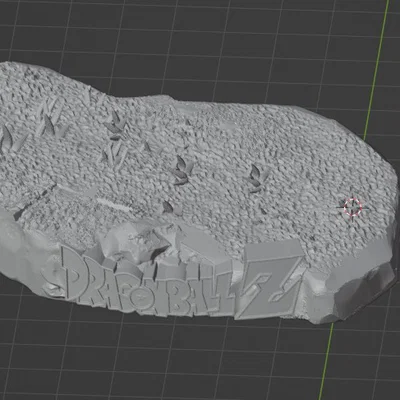Screen dimensions: 400x400
Task: Click the grass tuft closest to the 3D cursor
Action: click(257, 179)
